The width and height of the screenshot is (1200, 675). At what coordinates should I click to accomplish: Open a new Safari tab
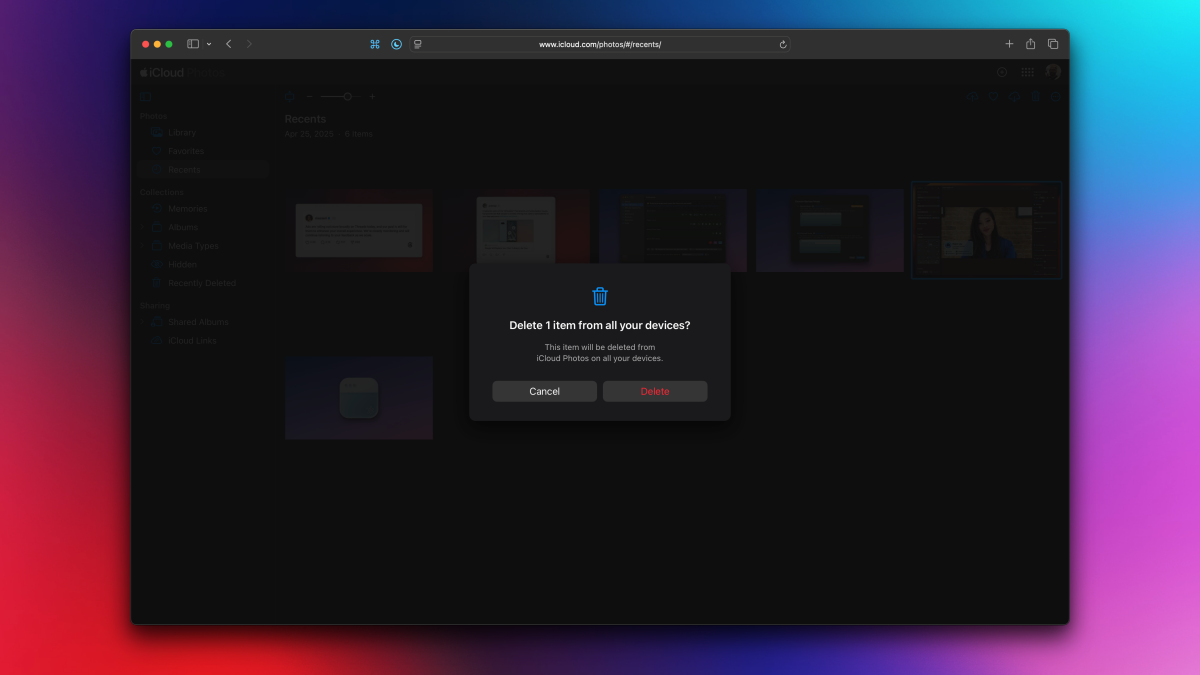coord(1009,44)
